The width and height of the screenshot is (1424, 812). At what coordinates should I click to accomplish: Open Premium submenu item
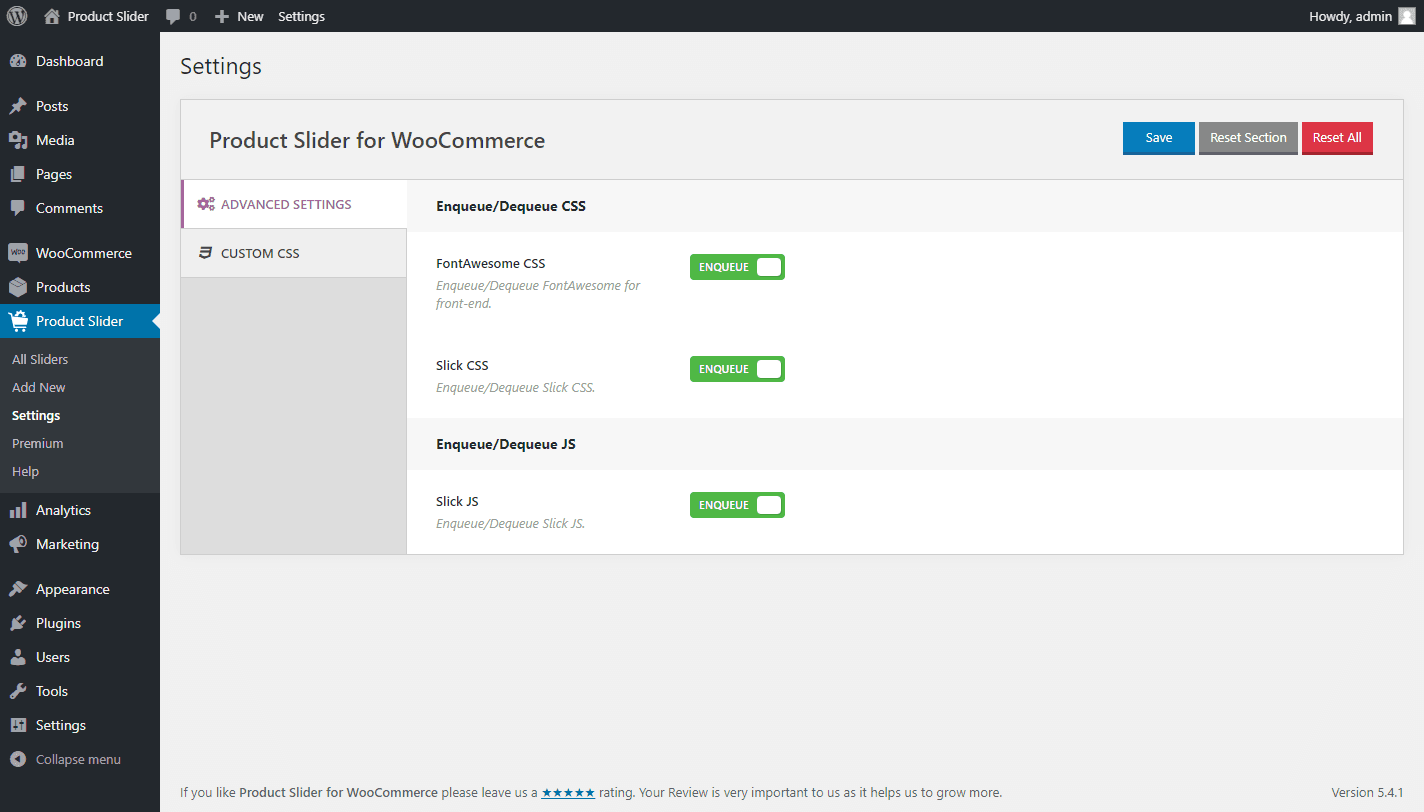[x=38, y=443]
